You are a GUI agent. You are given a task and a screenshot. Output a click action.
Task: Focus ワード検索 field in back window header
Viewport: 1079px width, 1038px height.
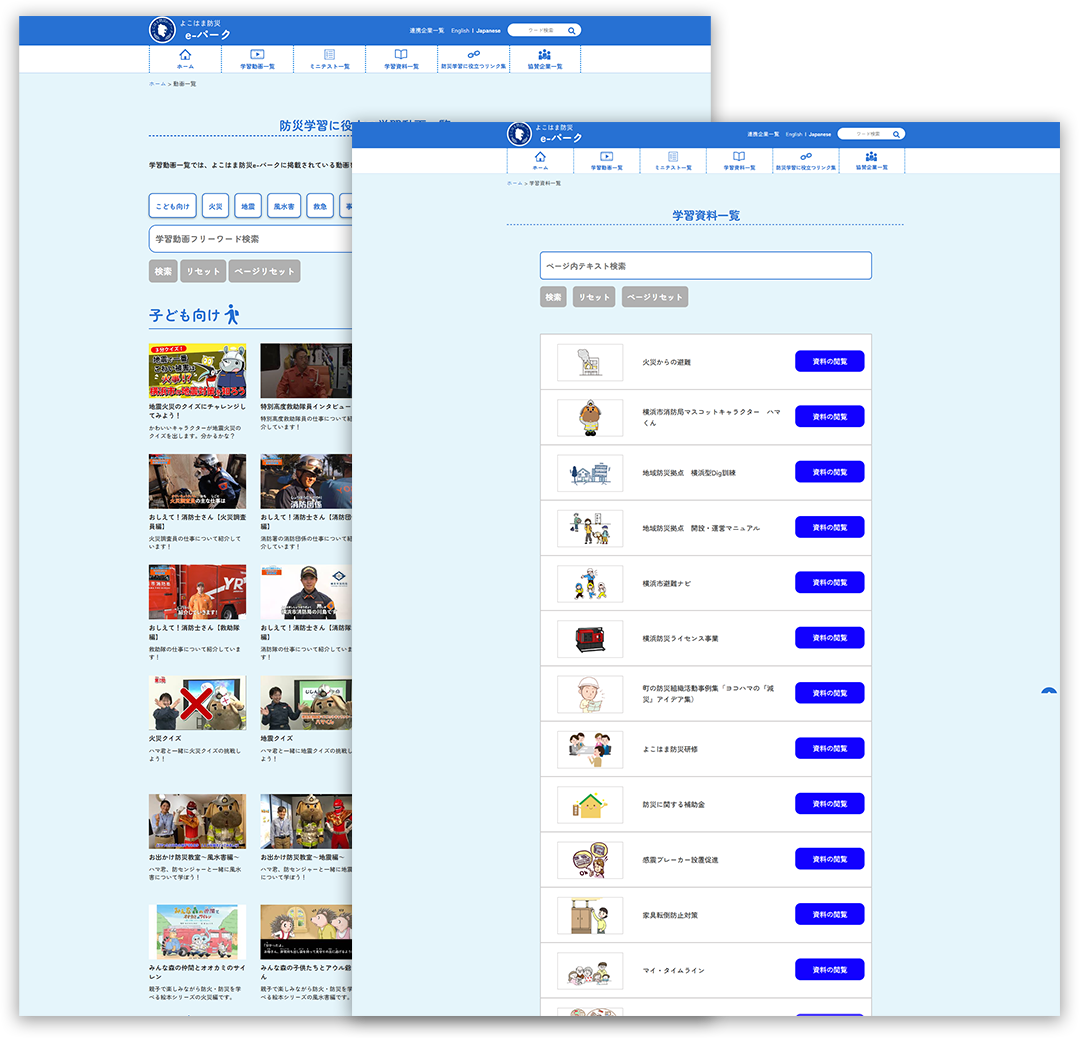540,30
